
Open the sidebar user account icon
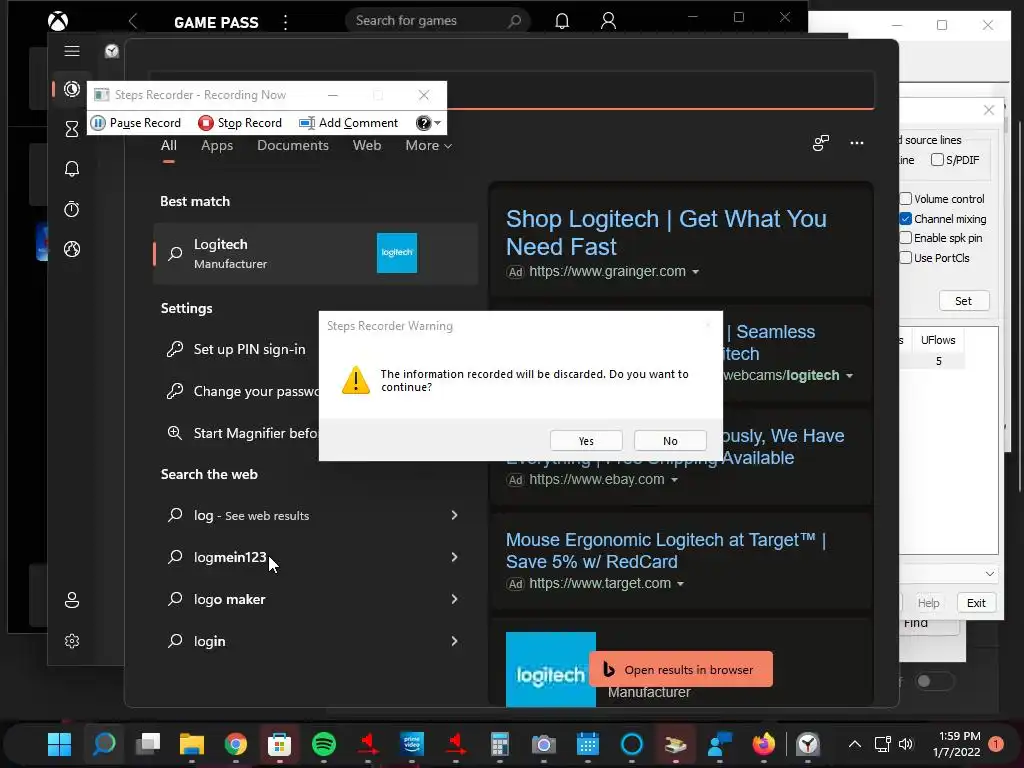72,600
